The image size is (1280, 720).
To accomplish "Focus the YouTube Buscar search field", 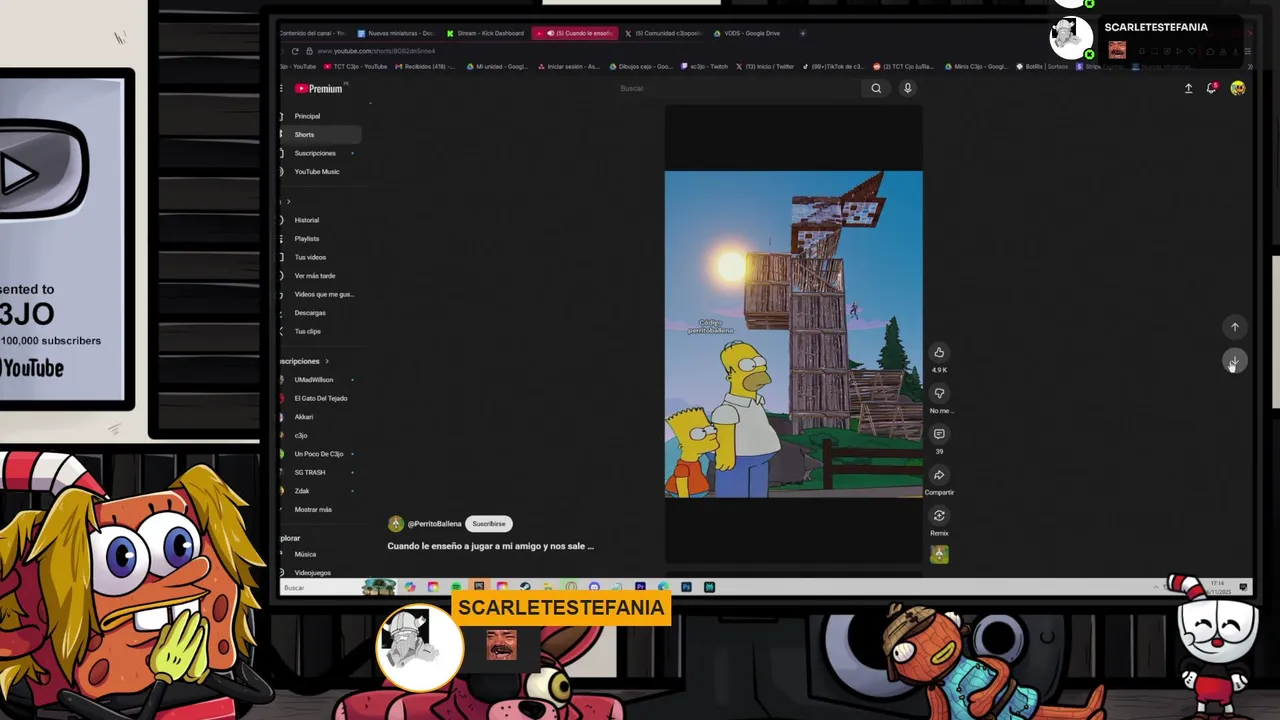I will (x=740, y=88).
